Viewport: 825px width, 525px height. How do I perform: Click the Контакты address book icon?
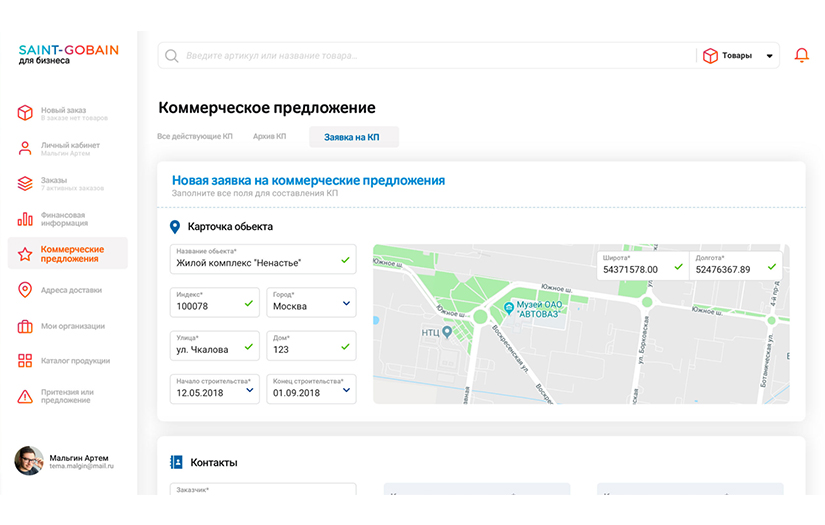pos(176,462)
